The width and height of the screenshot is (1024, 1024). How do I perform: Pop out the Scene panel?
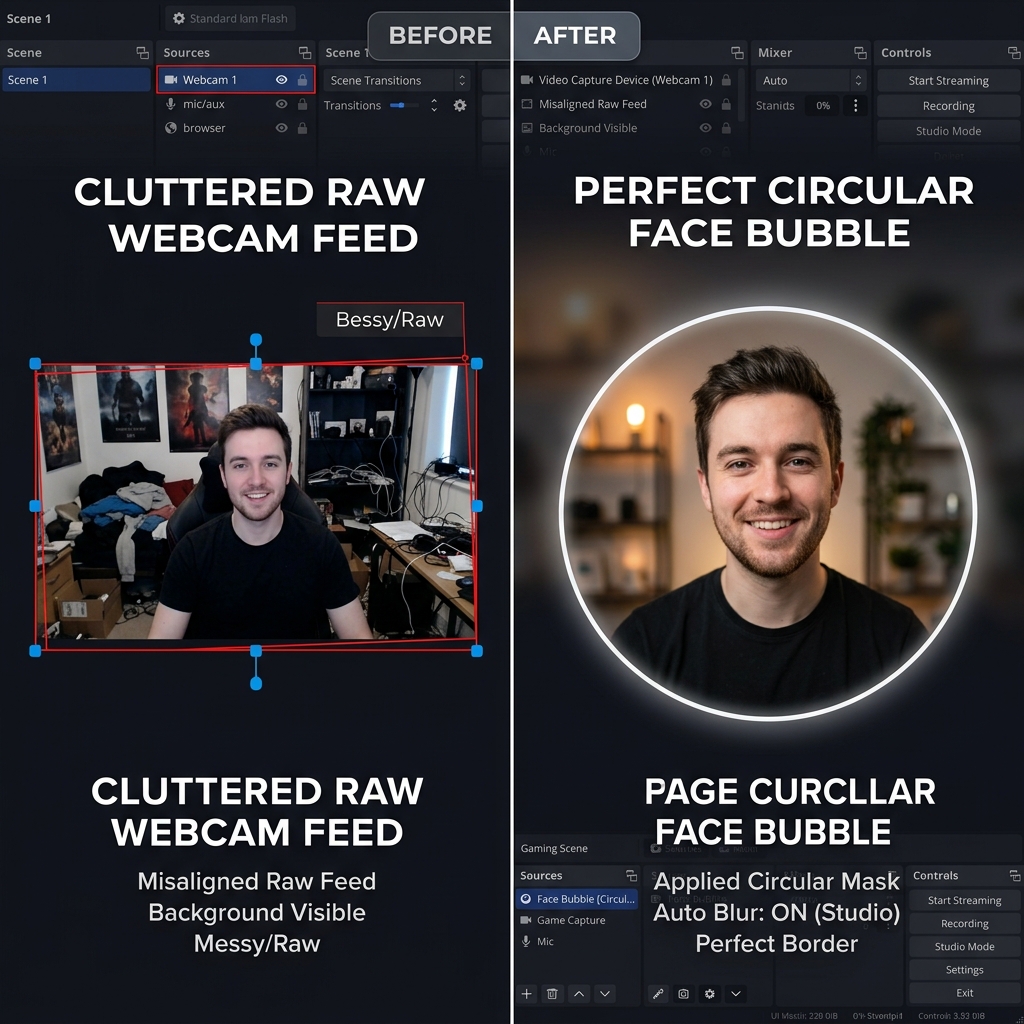tap(142, 53)
